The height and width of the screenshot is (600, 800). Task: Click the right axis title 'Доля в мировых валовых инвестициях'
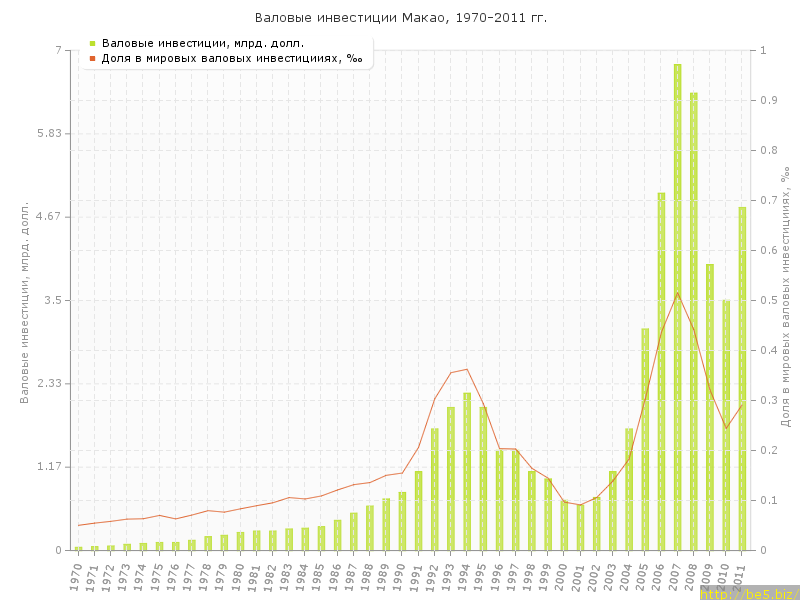point(785,298)
